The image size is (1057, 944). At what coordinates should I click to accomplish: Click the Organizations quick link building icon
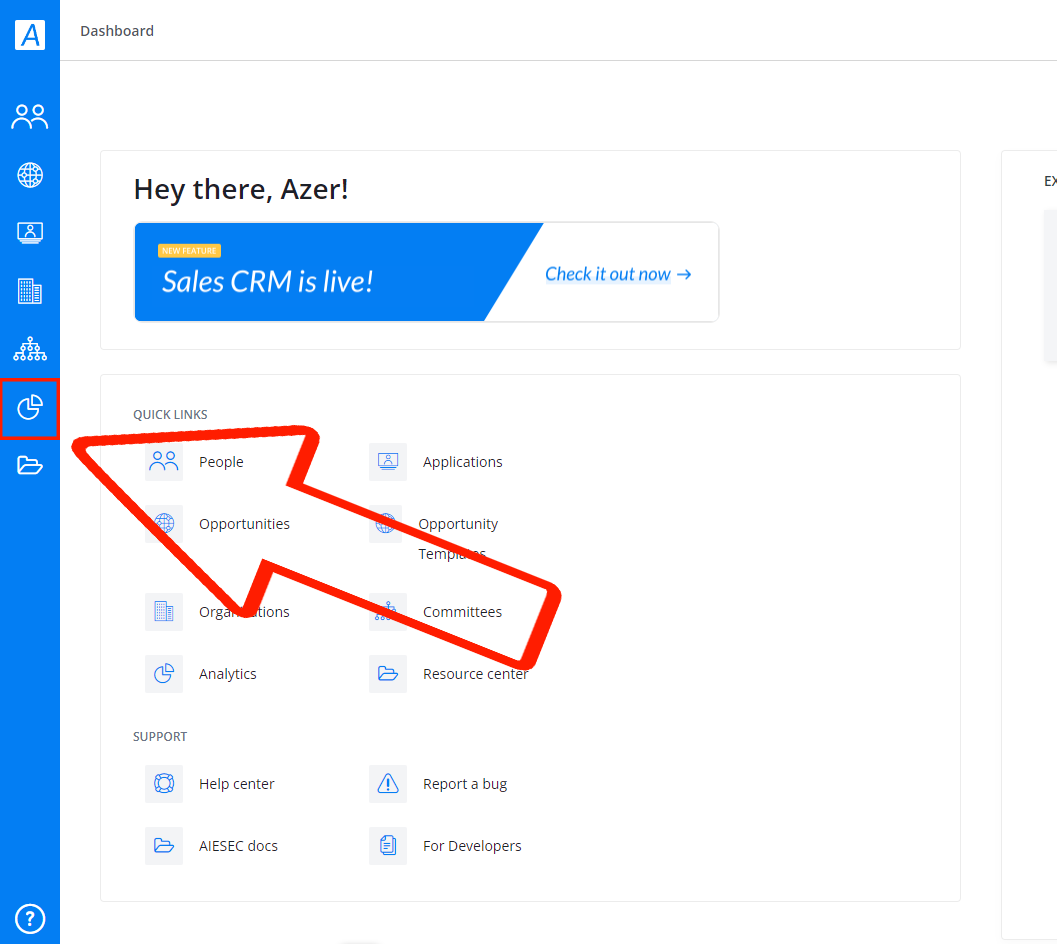pos(164,612)
